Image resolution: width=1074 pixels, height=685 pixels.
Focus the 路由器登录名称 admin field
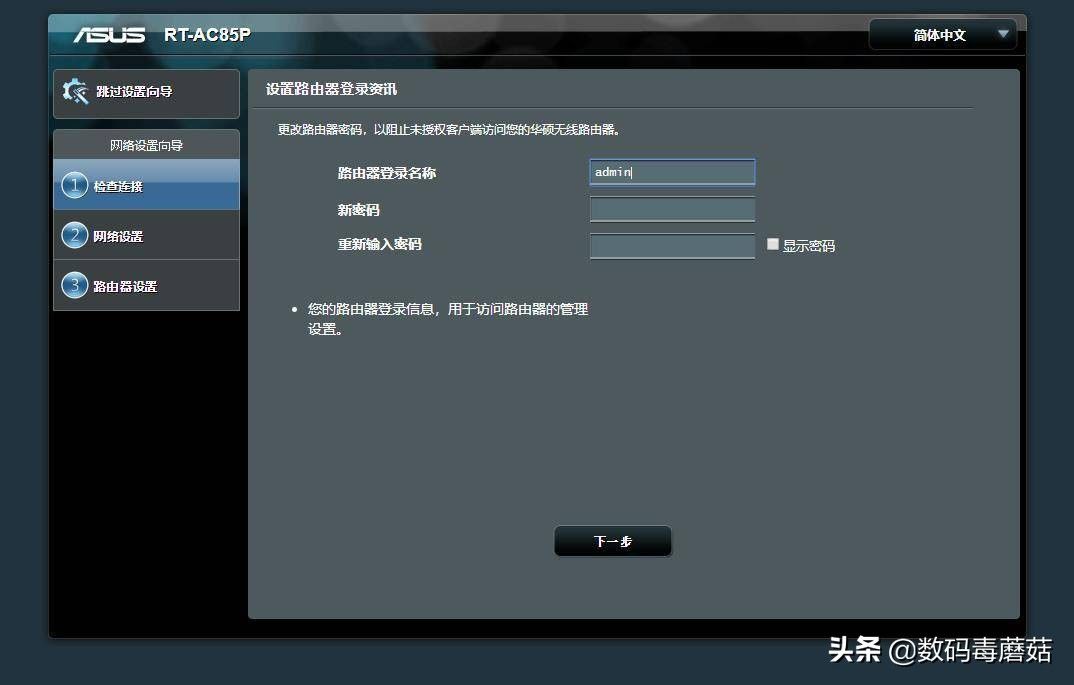point(672,172)
